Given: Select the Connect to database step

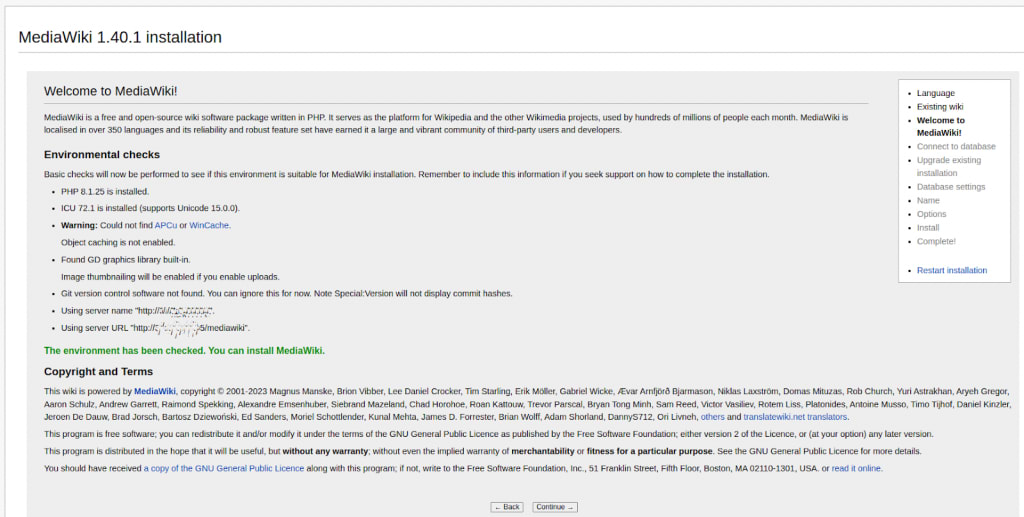Looking at the screenshot, I should 956,147.
